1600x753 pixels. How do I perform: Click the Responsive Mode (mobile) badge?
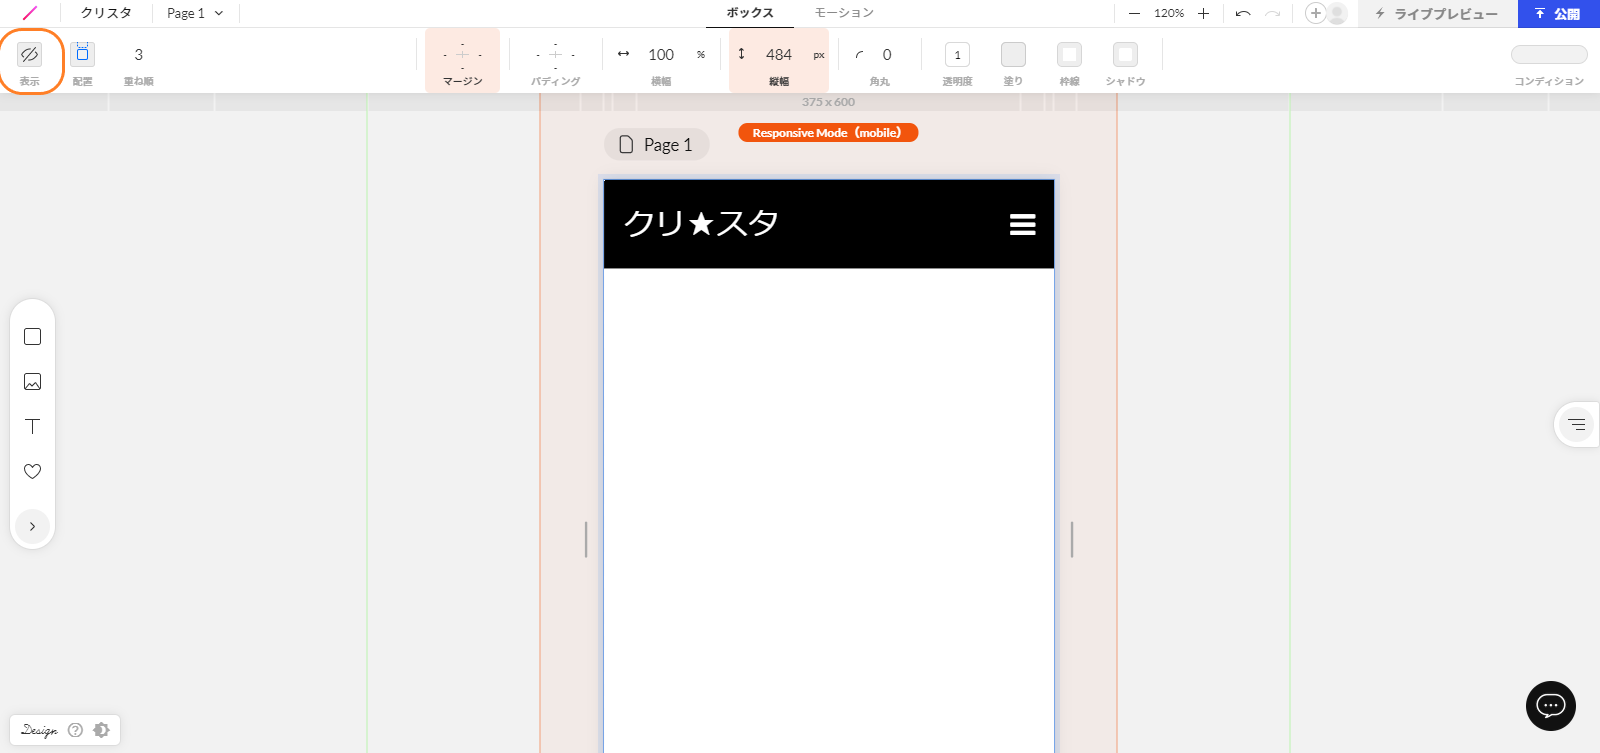coord(828,133)
